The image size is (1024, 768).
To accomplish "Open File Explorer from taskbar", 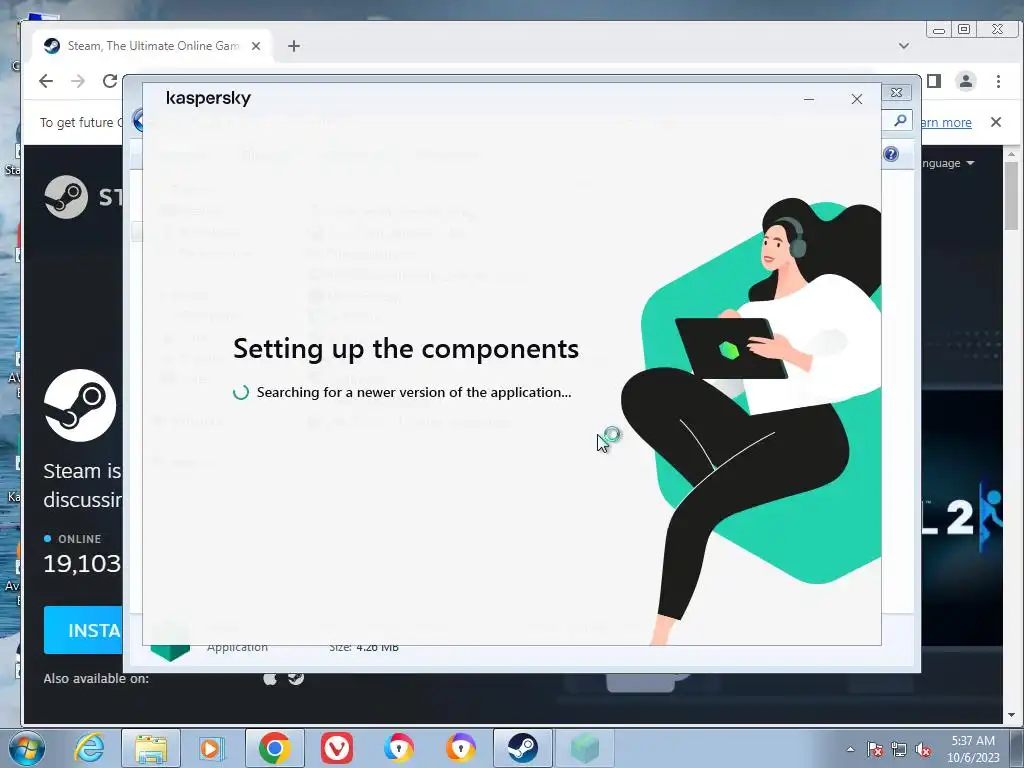I will (151, 748).
